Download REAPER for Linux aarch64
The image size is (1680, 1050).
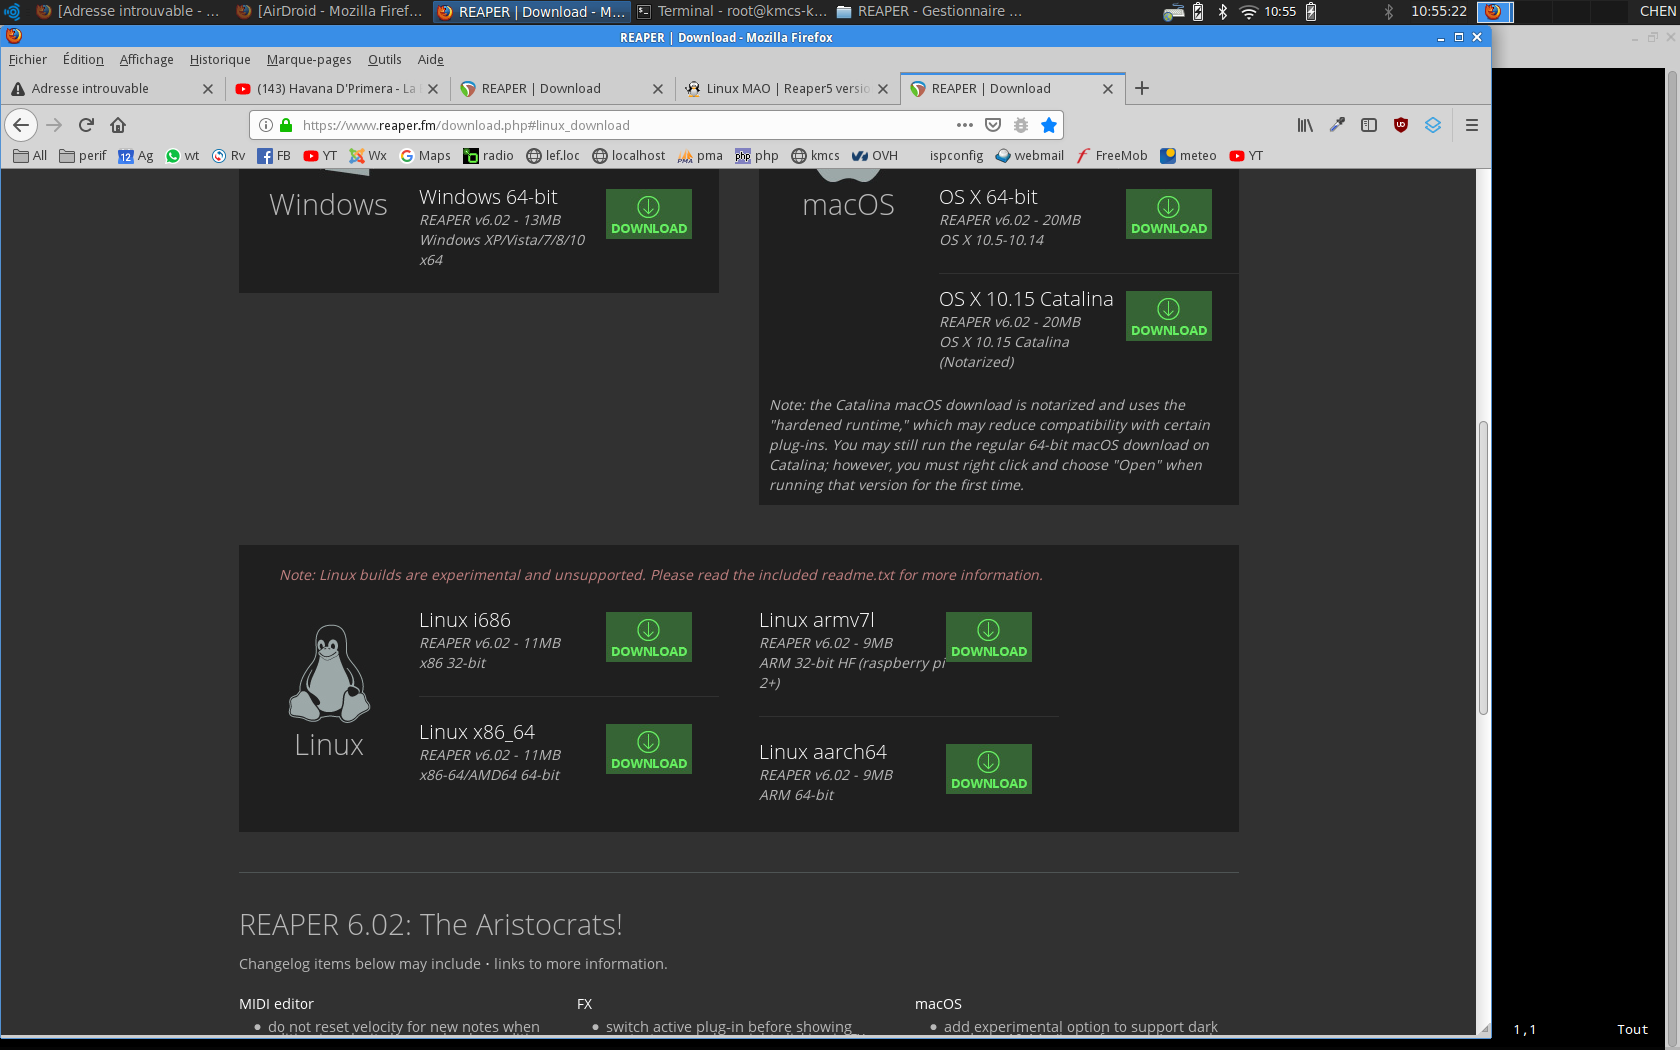[x=989, y=769]
